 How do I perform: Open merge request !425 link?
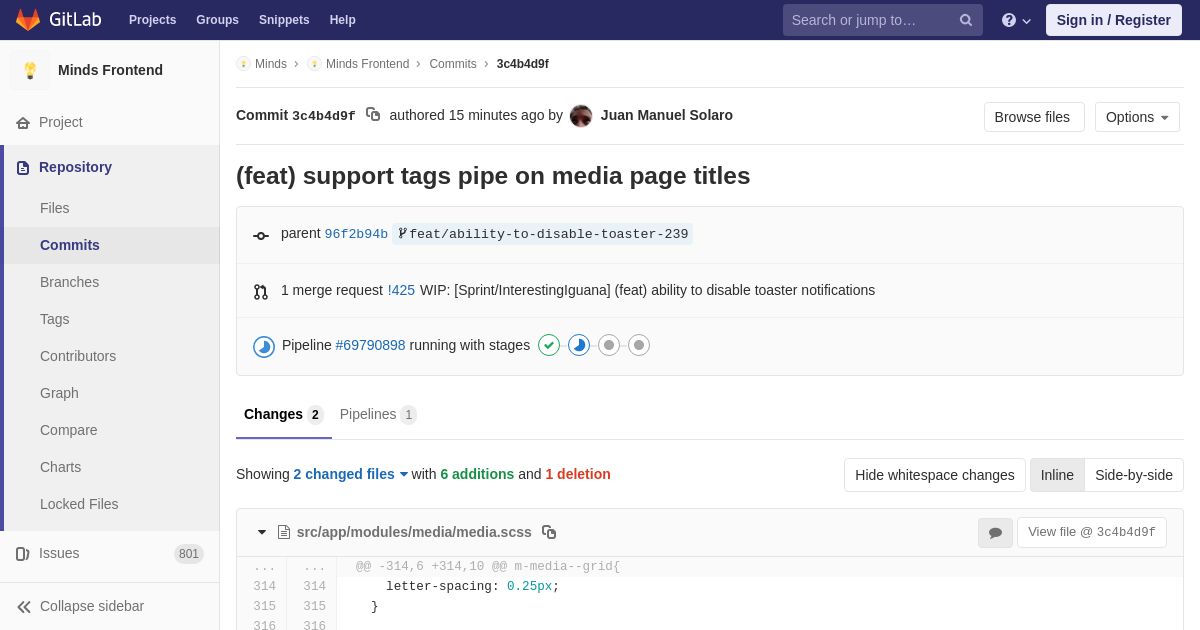click(401, 290)
